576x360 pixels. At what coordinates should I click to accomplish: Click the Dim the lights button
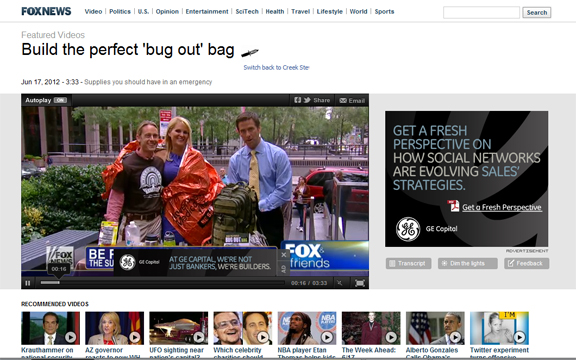click(x=467, y=263)
